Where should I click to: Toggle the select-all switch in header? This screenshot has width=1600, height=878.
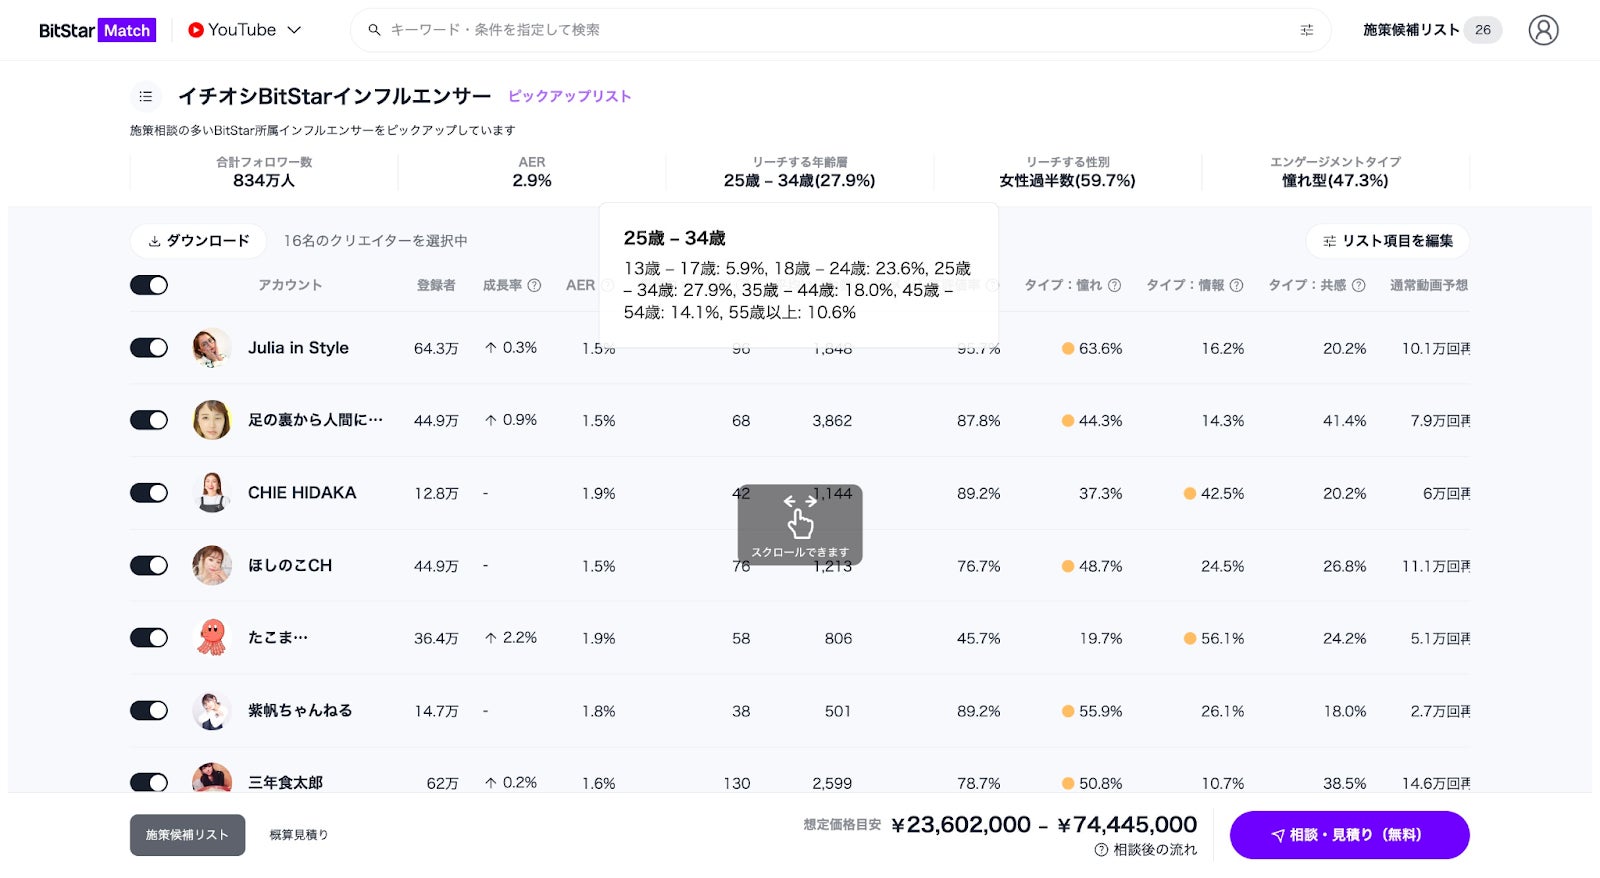pos(149,285)
